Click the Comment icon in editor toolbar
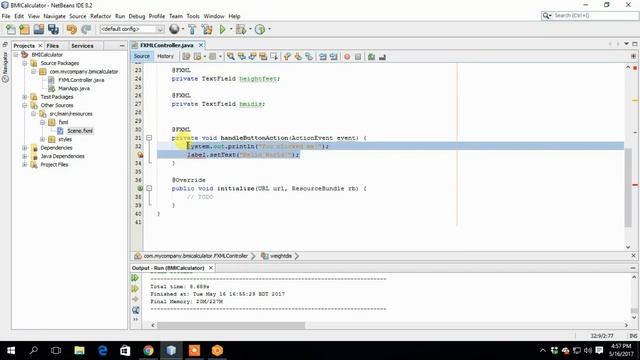Screen dimensions: 640x360 tap(371, 57)
